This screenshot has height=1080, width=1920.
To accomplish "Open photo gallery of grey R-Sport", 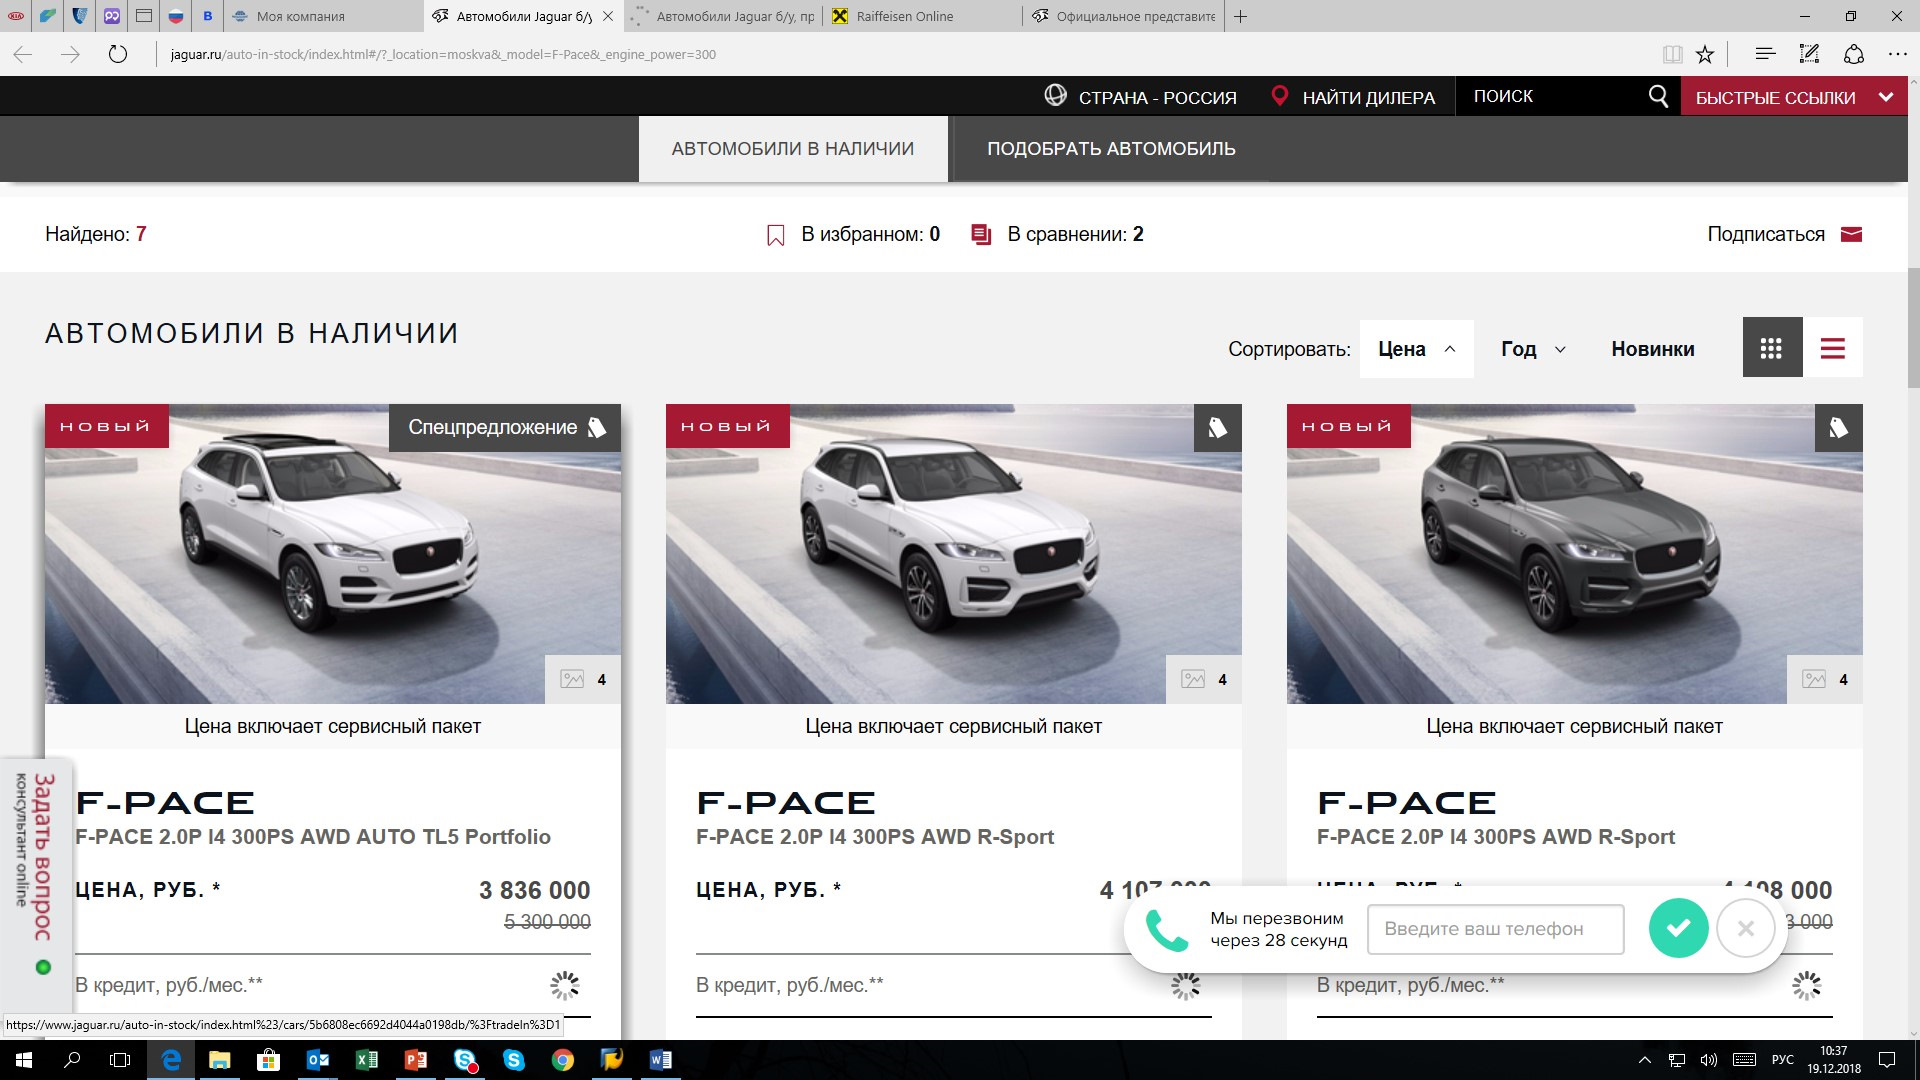I will pyautogui.click(x=1825, y=679).
